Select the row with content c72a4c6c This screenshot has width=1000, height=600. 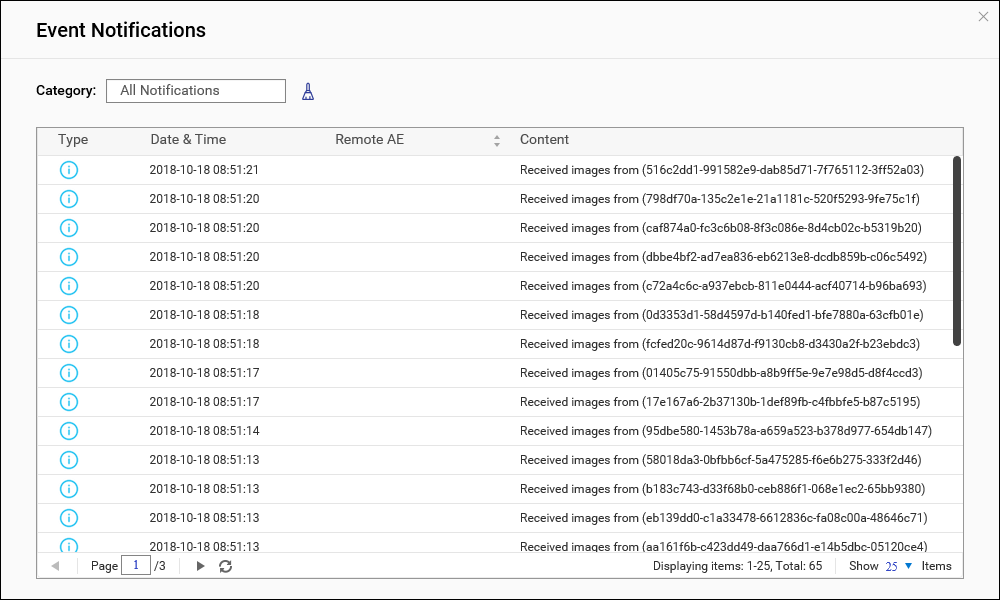[722, 286]
